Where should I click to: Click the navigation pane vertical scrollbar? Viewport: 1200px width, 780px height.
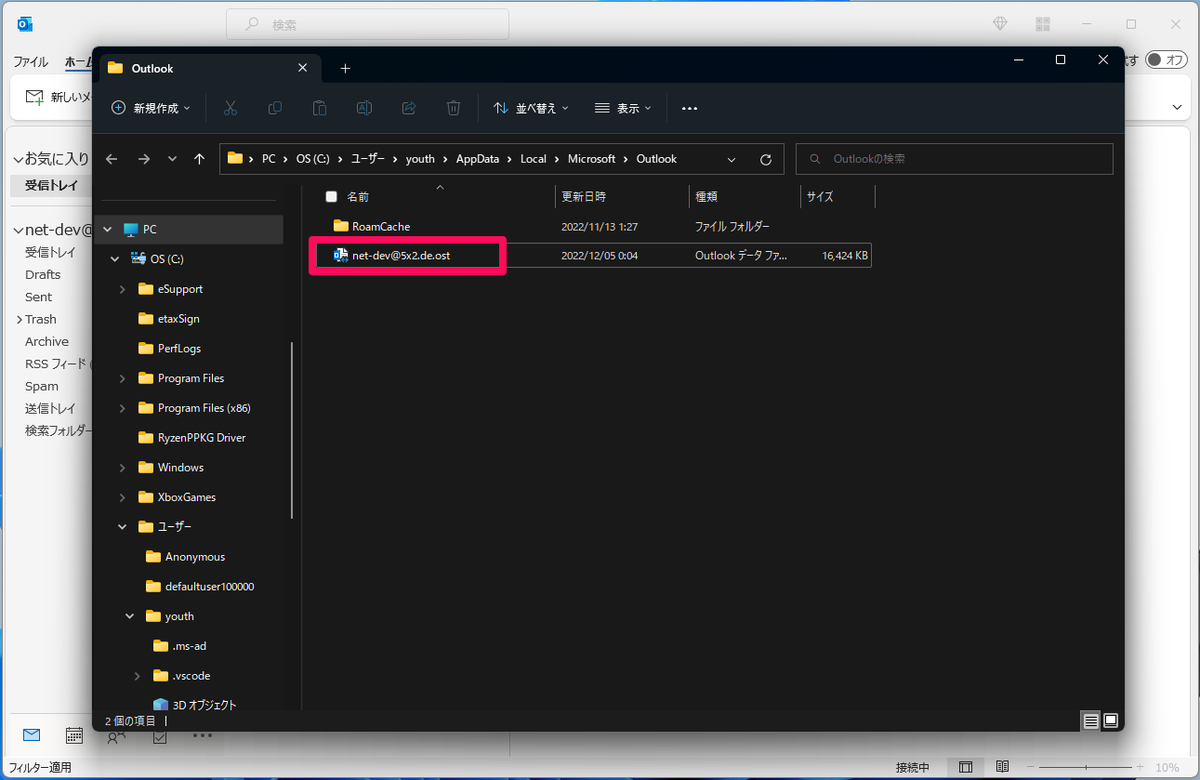(291, 430)
